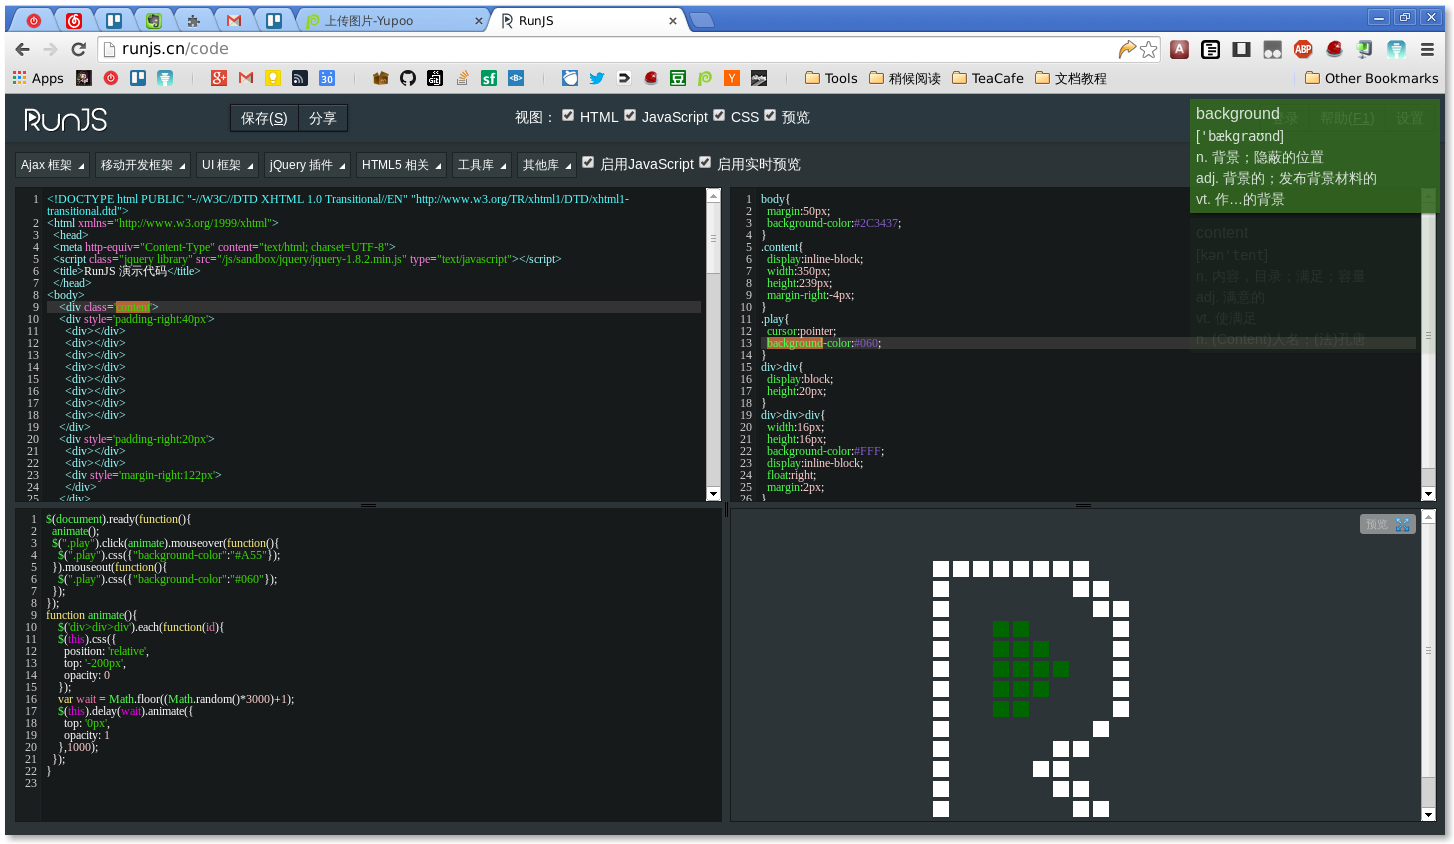The width and height of the screenshot is (1454, 844).
Task: Expand the Ajax 框架 dropdown
Action: pos(52,165)
